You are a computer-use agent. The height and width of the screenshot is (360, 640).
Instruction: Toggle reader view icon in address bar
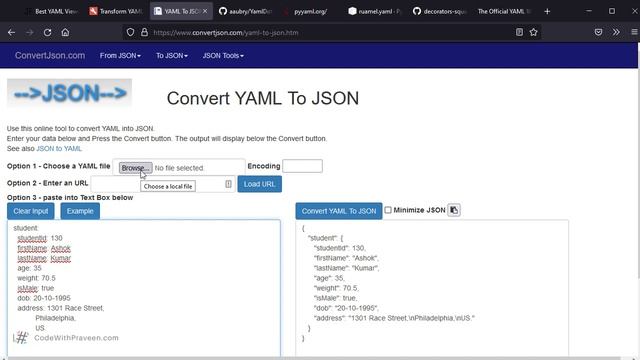(519, 32)
